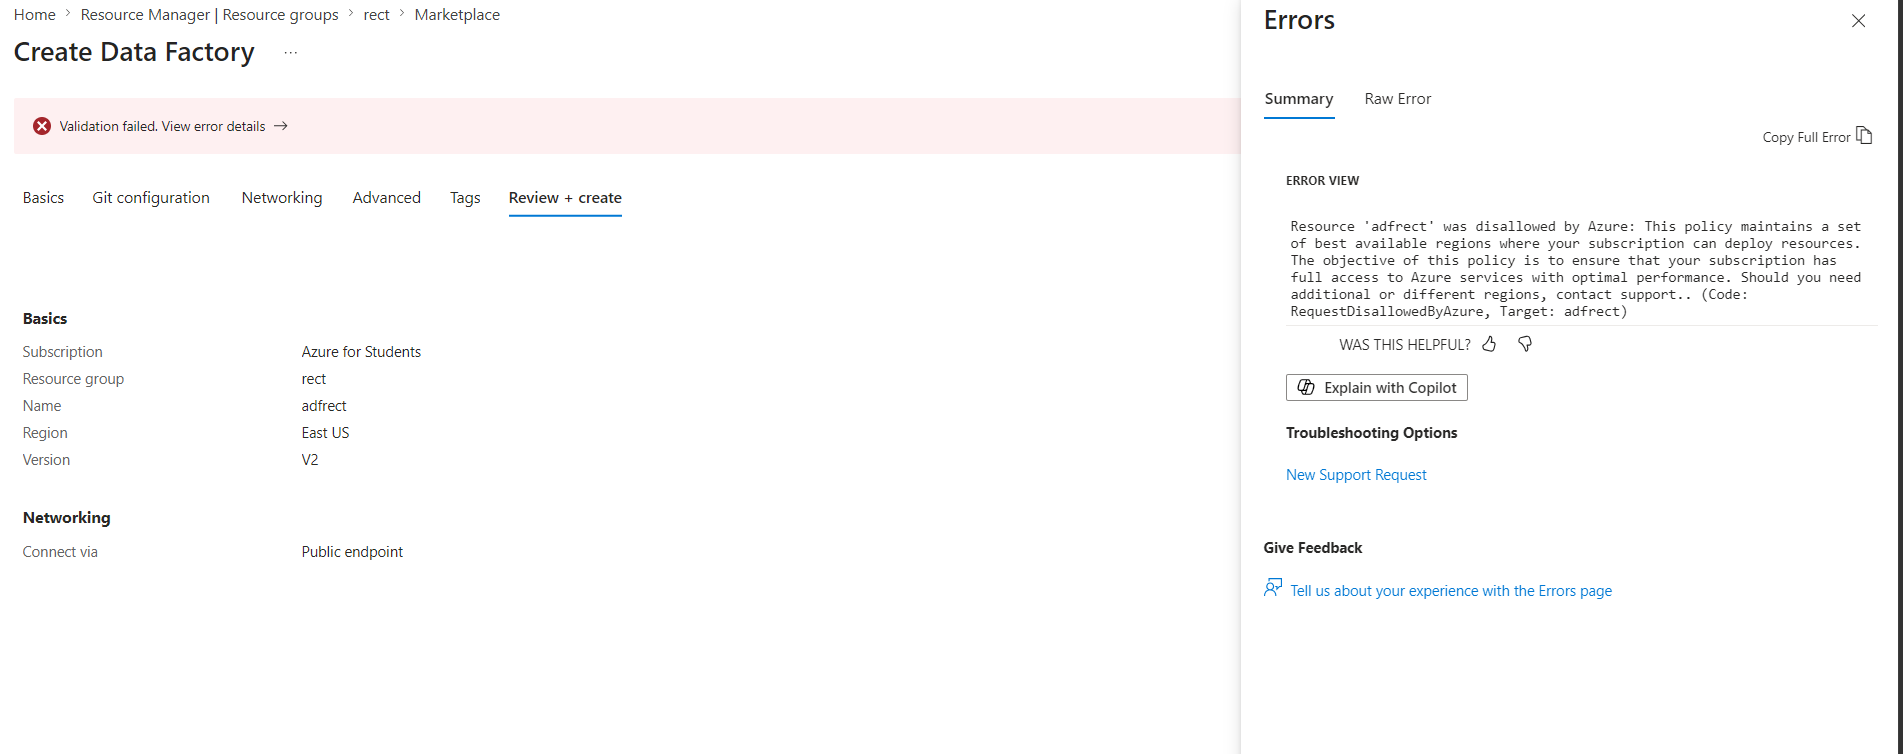Click the 'Name' field label

click(42, 406)
